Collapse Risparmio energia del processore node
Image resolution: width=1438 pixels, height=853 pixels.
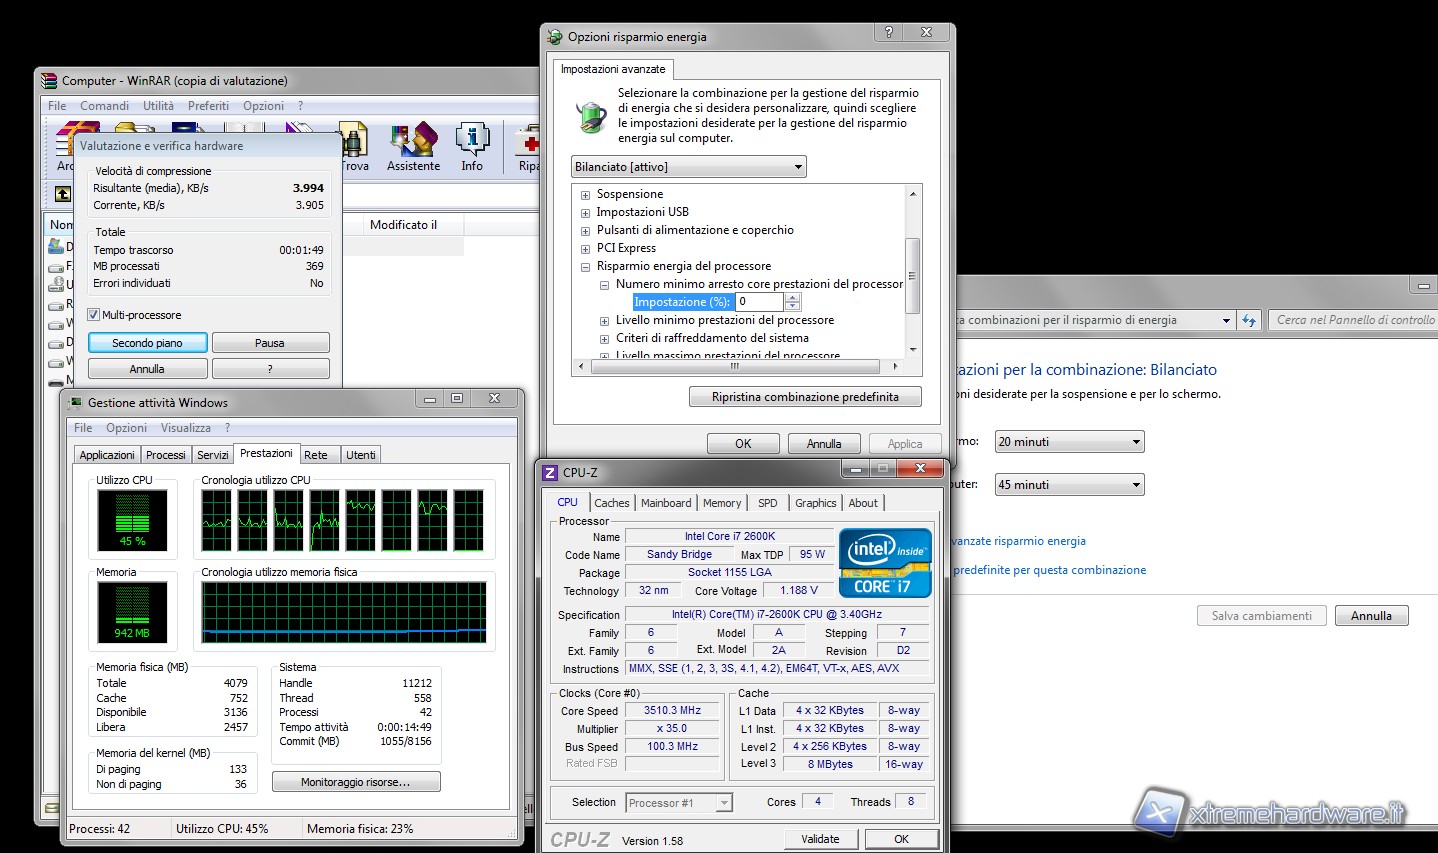[585, 267]
